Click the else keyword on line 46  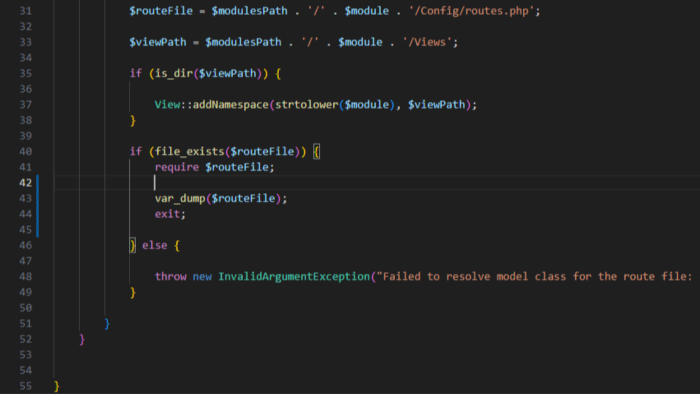(x=154, y=245)
